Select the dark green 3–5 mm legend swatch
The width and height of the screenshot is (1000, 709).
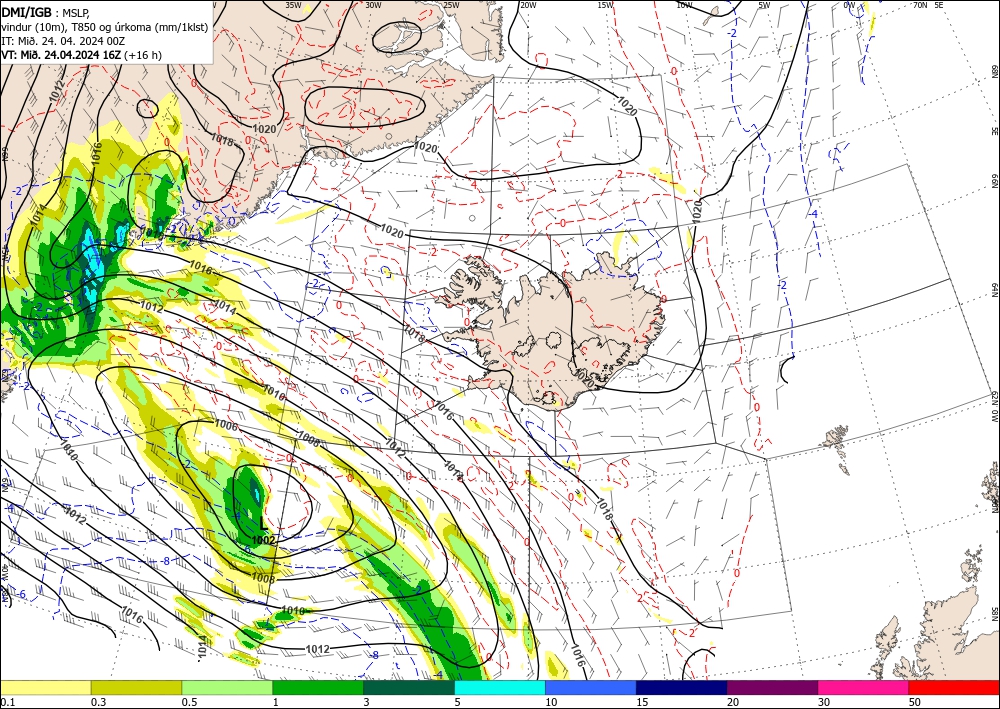(x=409, y=687)
